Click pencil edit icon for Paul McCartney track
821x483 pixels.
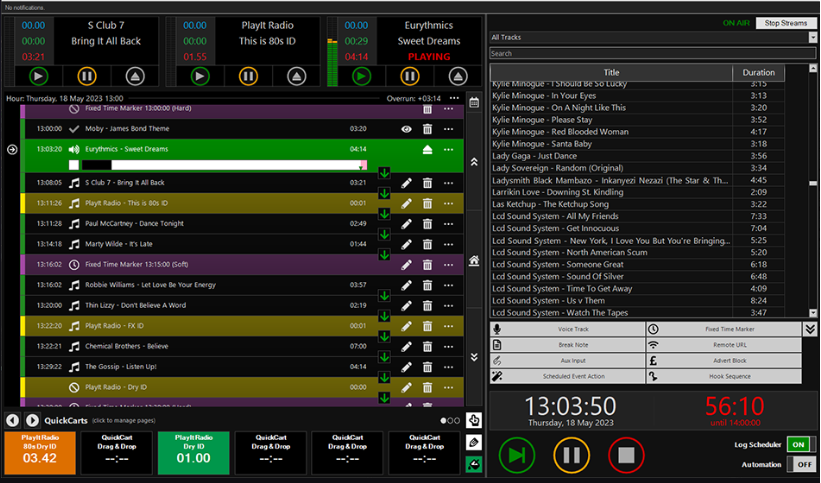point(406,224)
